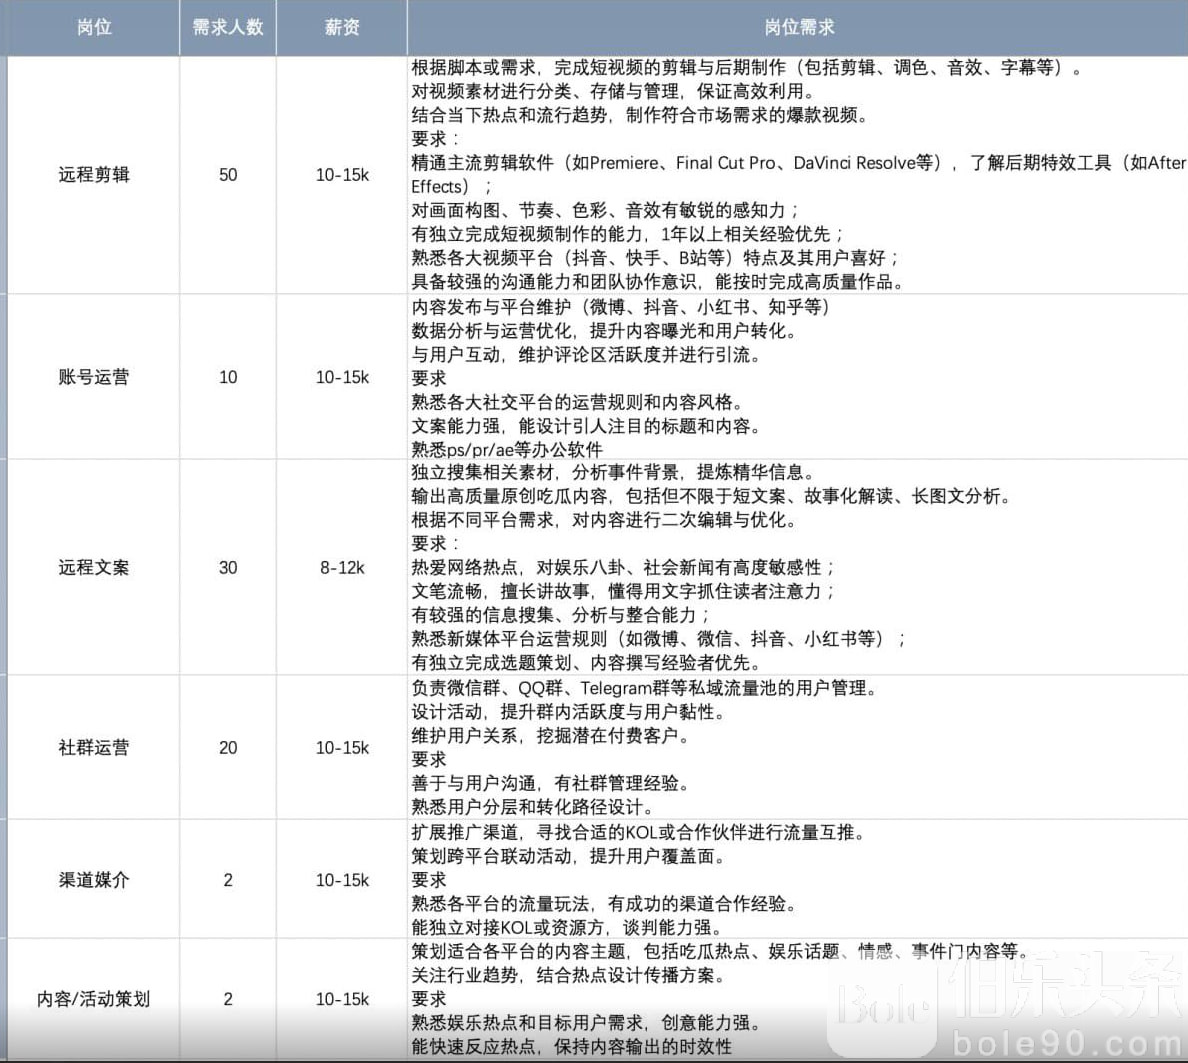Click the 远程剪辑 position cell

pyautogui.click(x=93, y=175)
